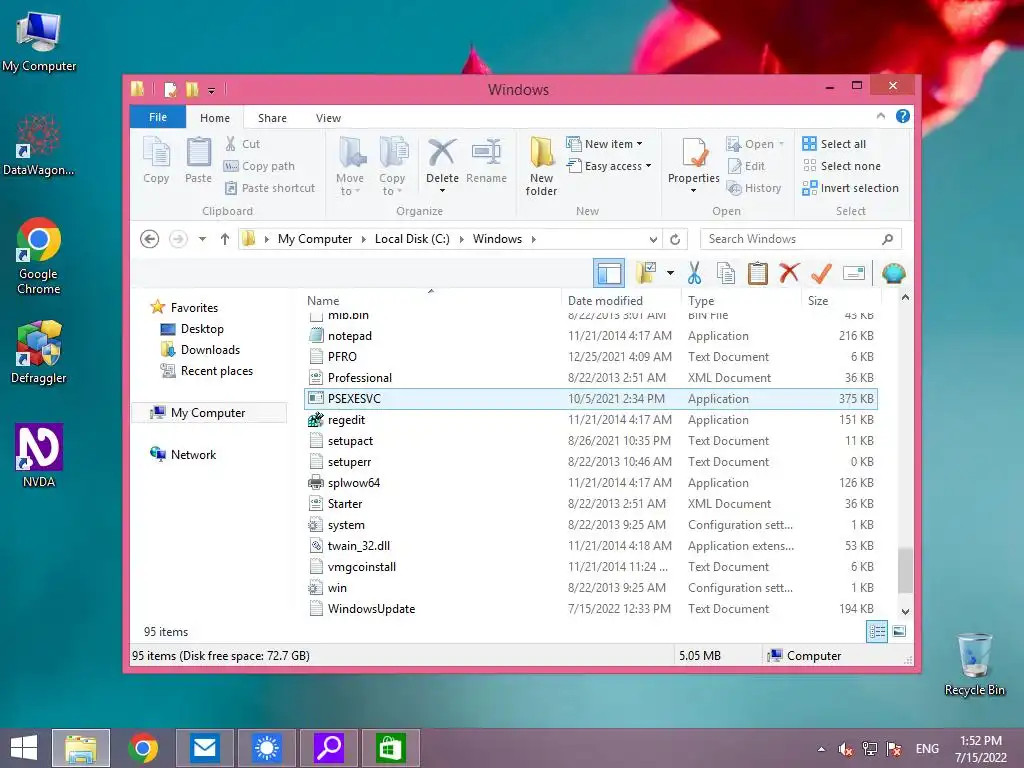Click Paste shortcut in ribbon
This screenshot has height=768, width=1024.
pos(270,188)
